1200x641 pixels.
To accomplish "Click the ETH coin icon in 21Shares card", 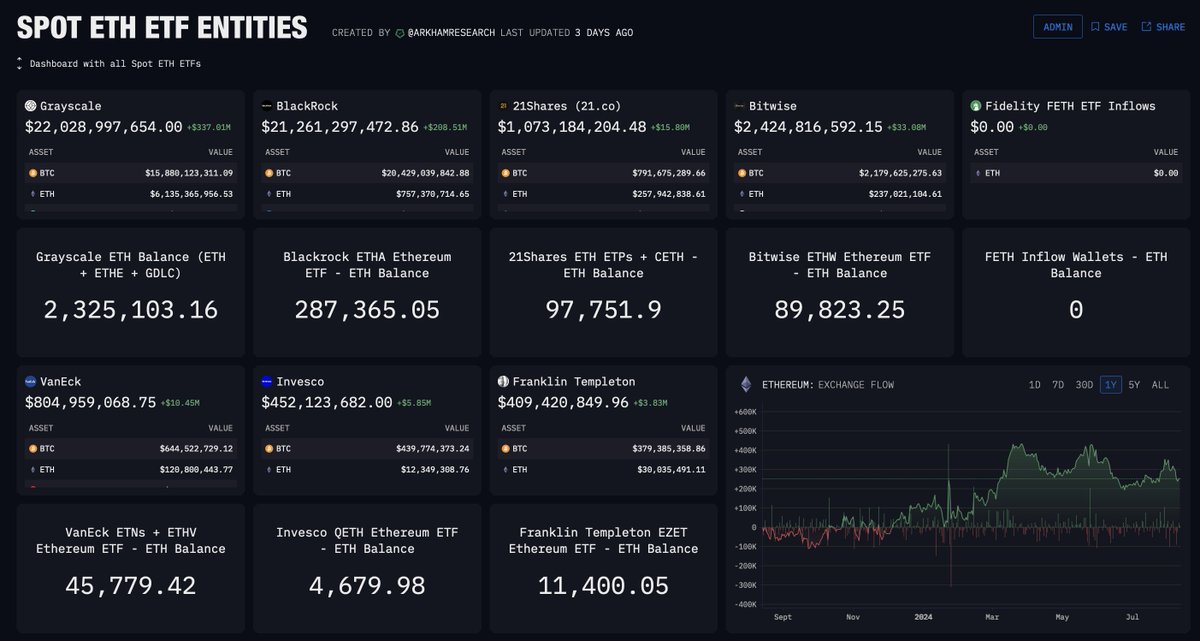I will (506, 194).
